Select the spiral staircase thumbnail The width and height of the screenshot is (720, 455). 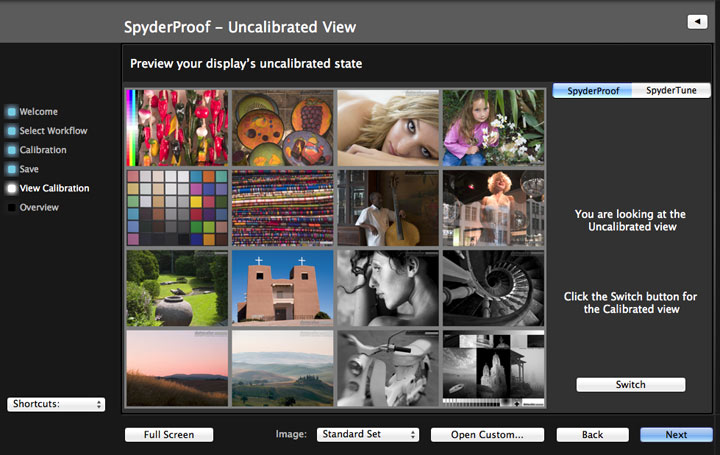pyautogui.click(x=494, y=288)
